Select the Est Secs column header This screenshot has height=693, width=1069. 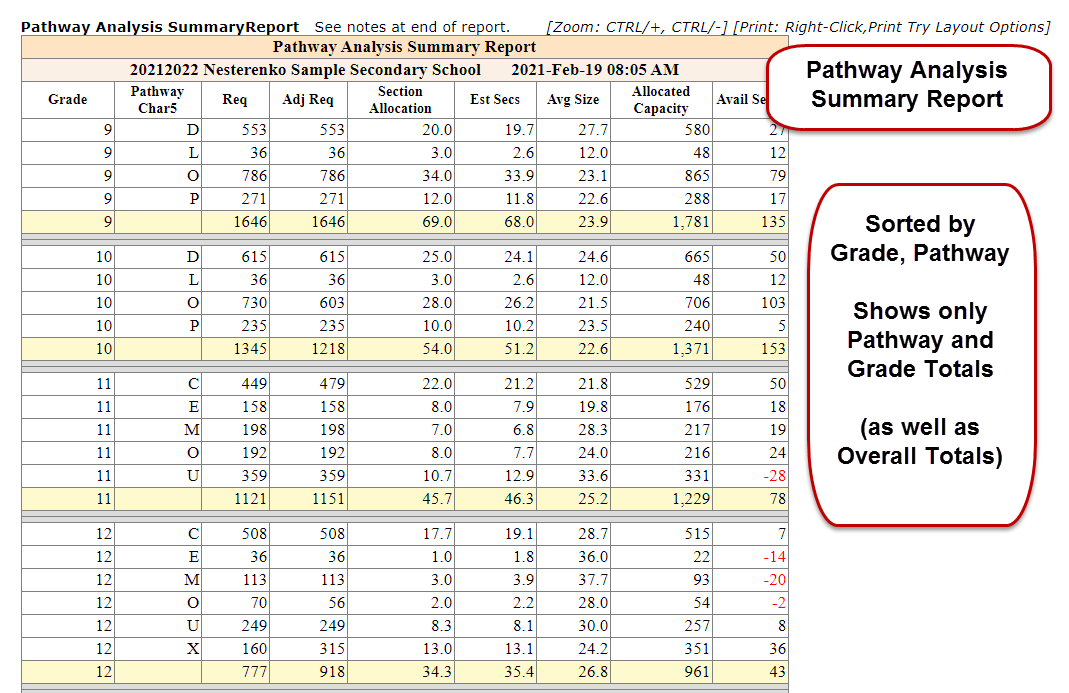495,100
